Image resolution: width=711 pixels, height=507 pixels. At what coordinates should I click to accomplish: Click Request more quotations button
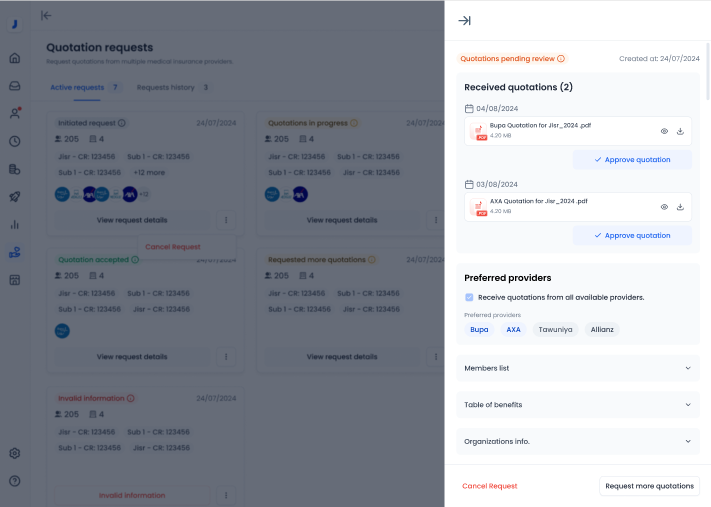point(649,486)
